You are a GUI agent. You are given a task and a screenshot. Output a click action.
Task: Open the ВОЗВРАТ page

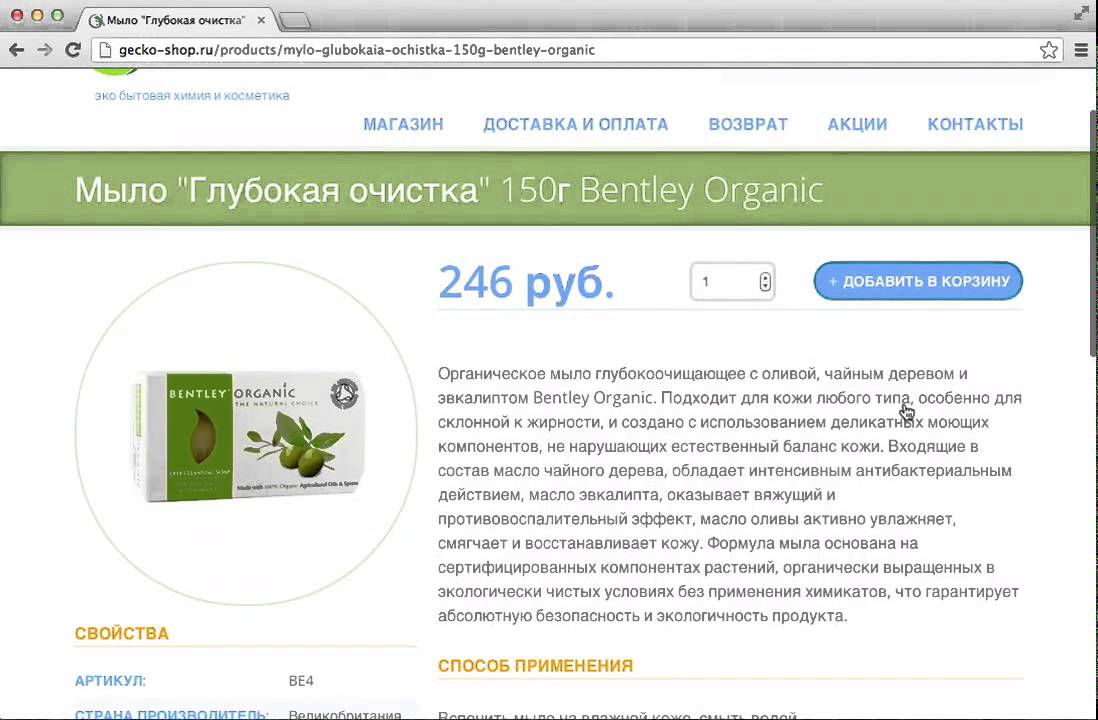pos(748,124)
